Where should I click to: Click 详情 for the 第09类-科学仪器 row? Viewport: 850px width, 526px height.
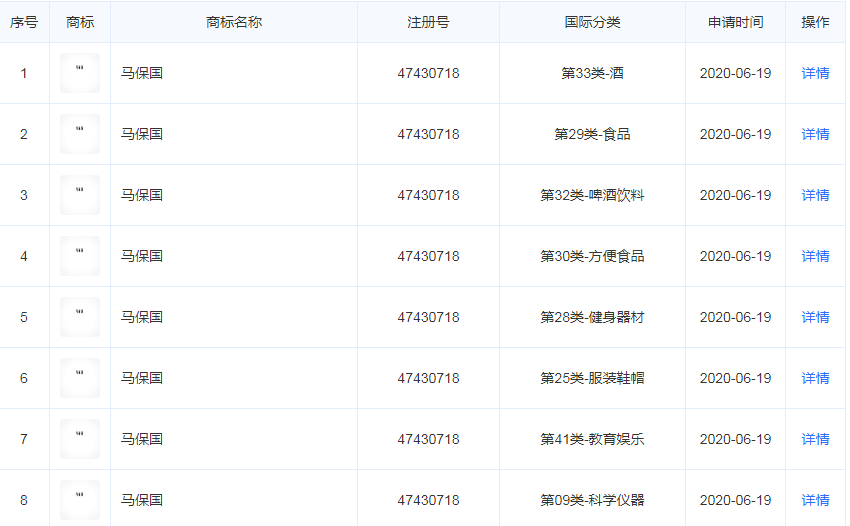[815, 500]
